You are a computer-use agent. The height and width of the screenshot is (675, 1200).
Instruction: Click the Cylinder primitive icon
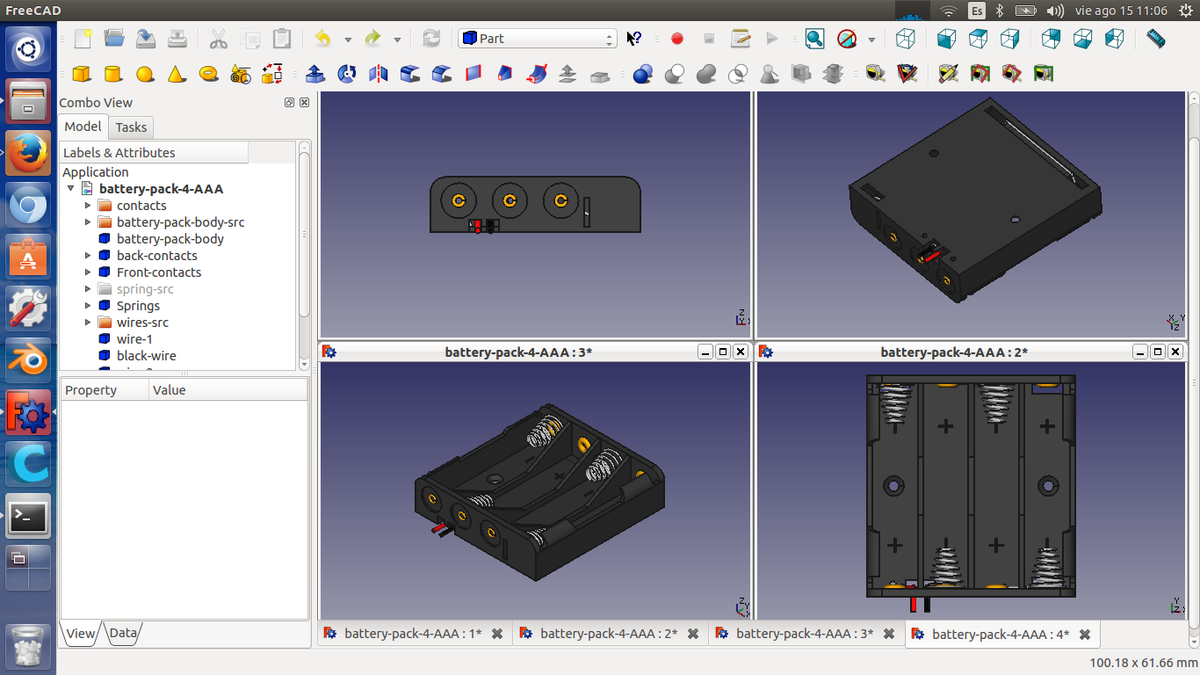coord(113,74)
